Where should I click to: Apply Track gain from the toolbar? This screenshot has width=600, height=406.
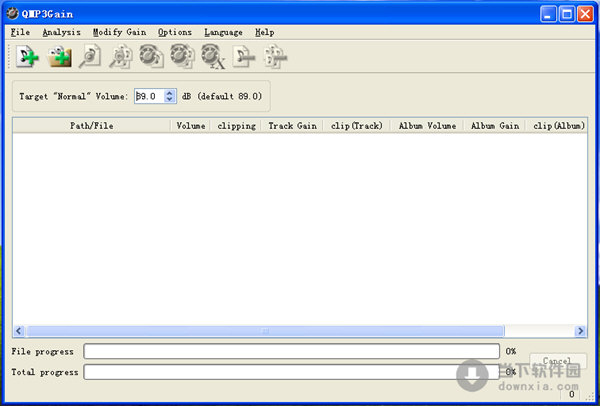coord(152,57)
